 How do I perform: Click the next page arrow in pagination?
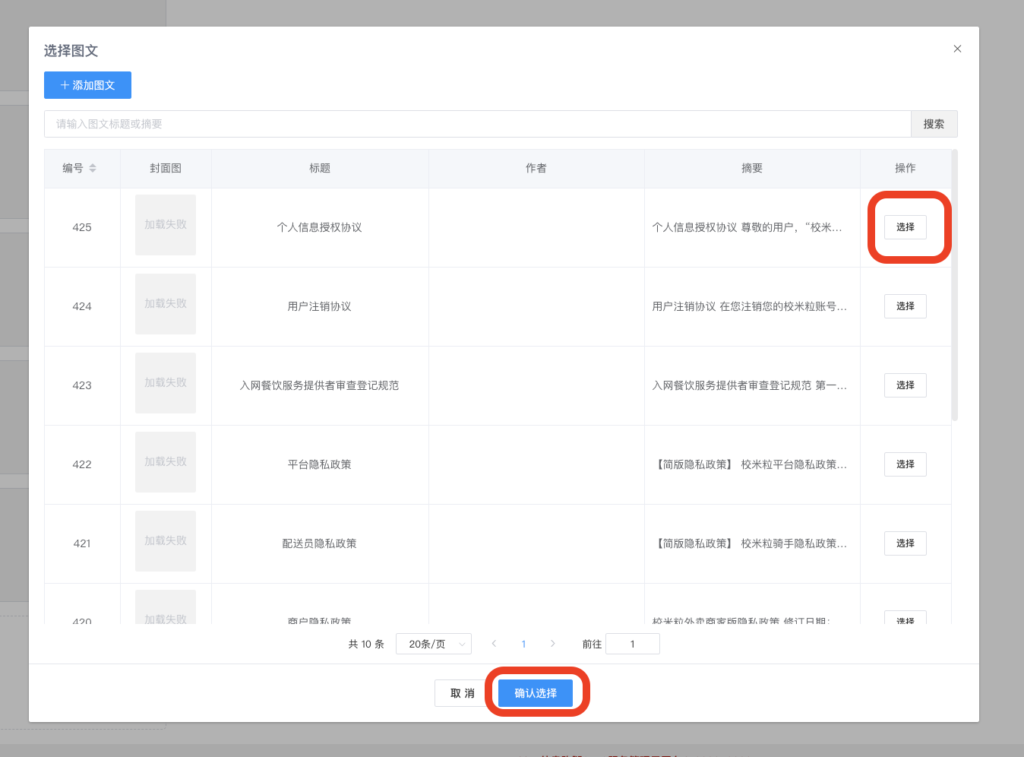(553, 643)
